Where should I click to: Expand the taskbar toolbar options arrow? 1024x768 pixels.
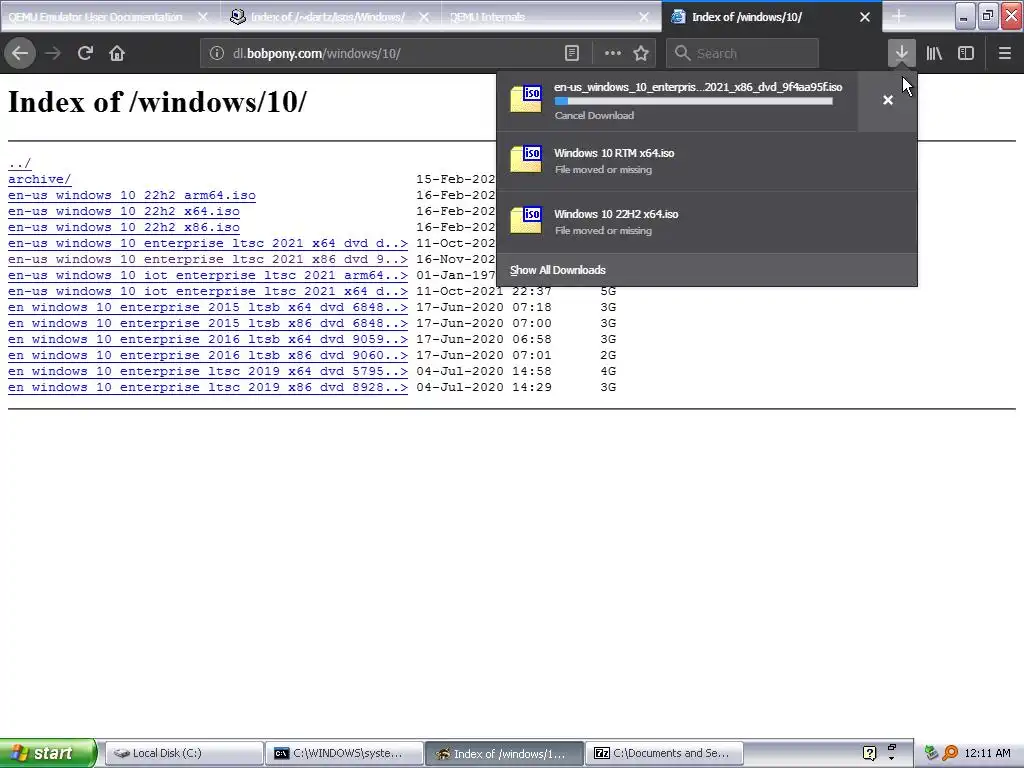891,758
